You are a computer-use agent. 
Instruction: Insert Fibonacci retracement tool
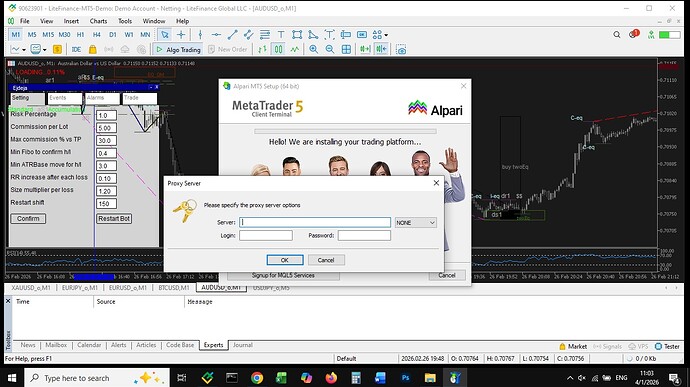click(264, 34)
